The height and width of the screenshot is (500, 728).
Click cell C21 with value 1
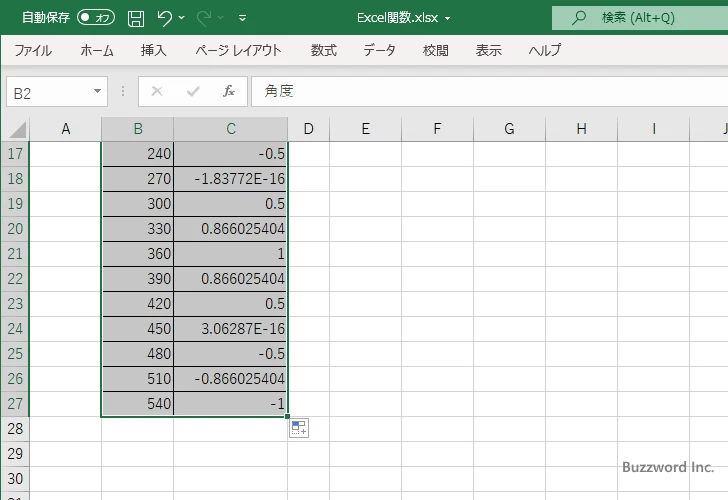231,254
